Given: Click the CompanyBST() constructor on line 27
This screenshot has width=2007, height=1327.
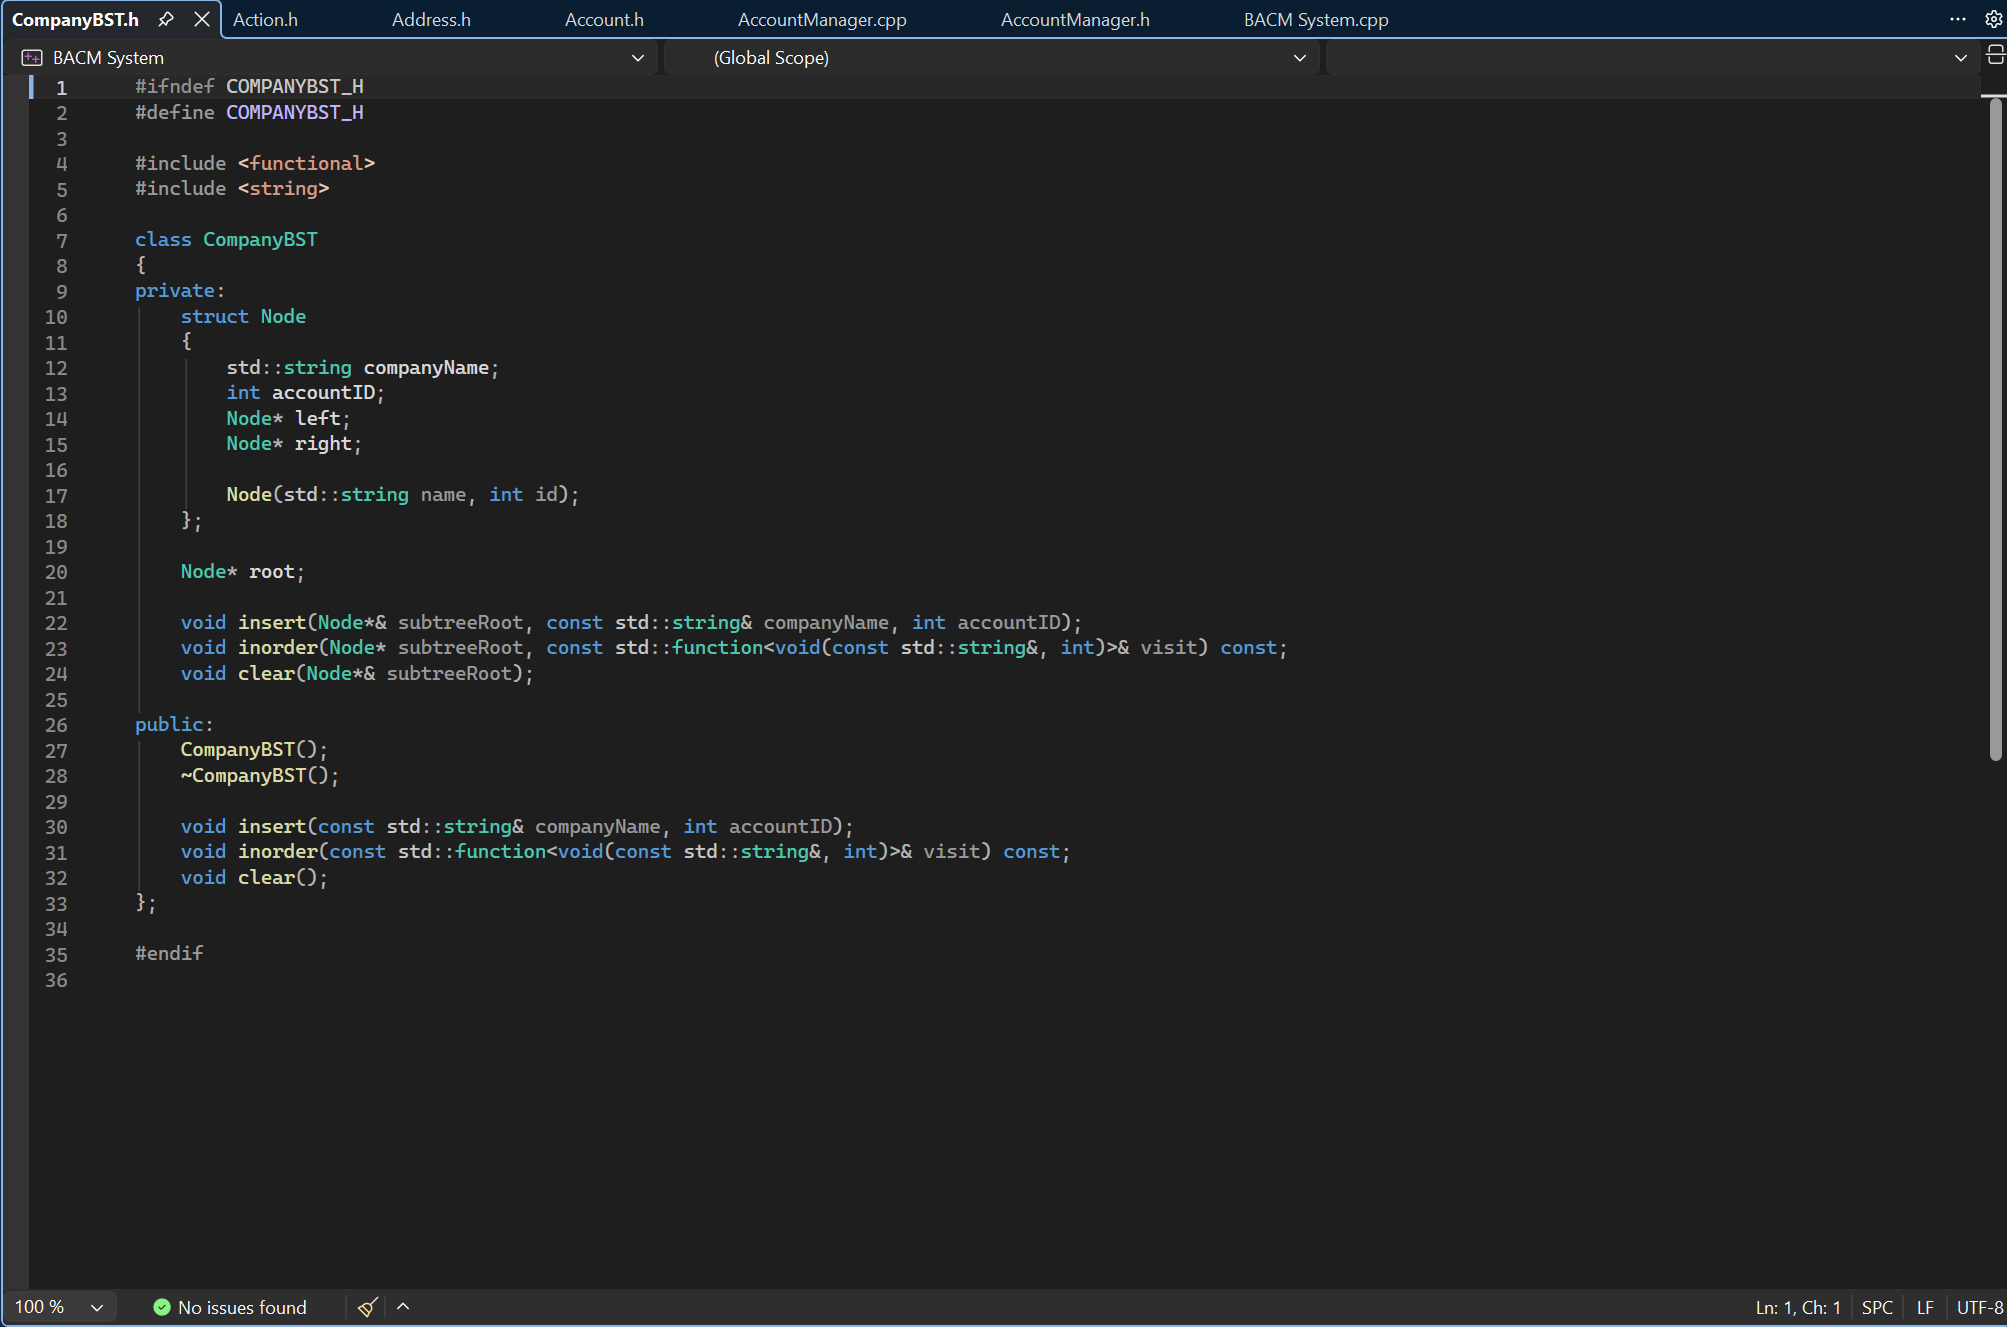Looking at the screenshot, I should click(x=254, y=749).
